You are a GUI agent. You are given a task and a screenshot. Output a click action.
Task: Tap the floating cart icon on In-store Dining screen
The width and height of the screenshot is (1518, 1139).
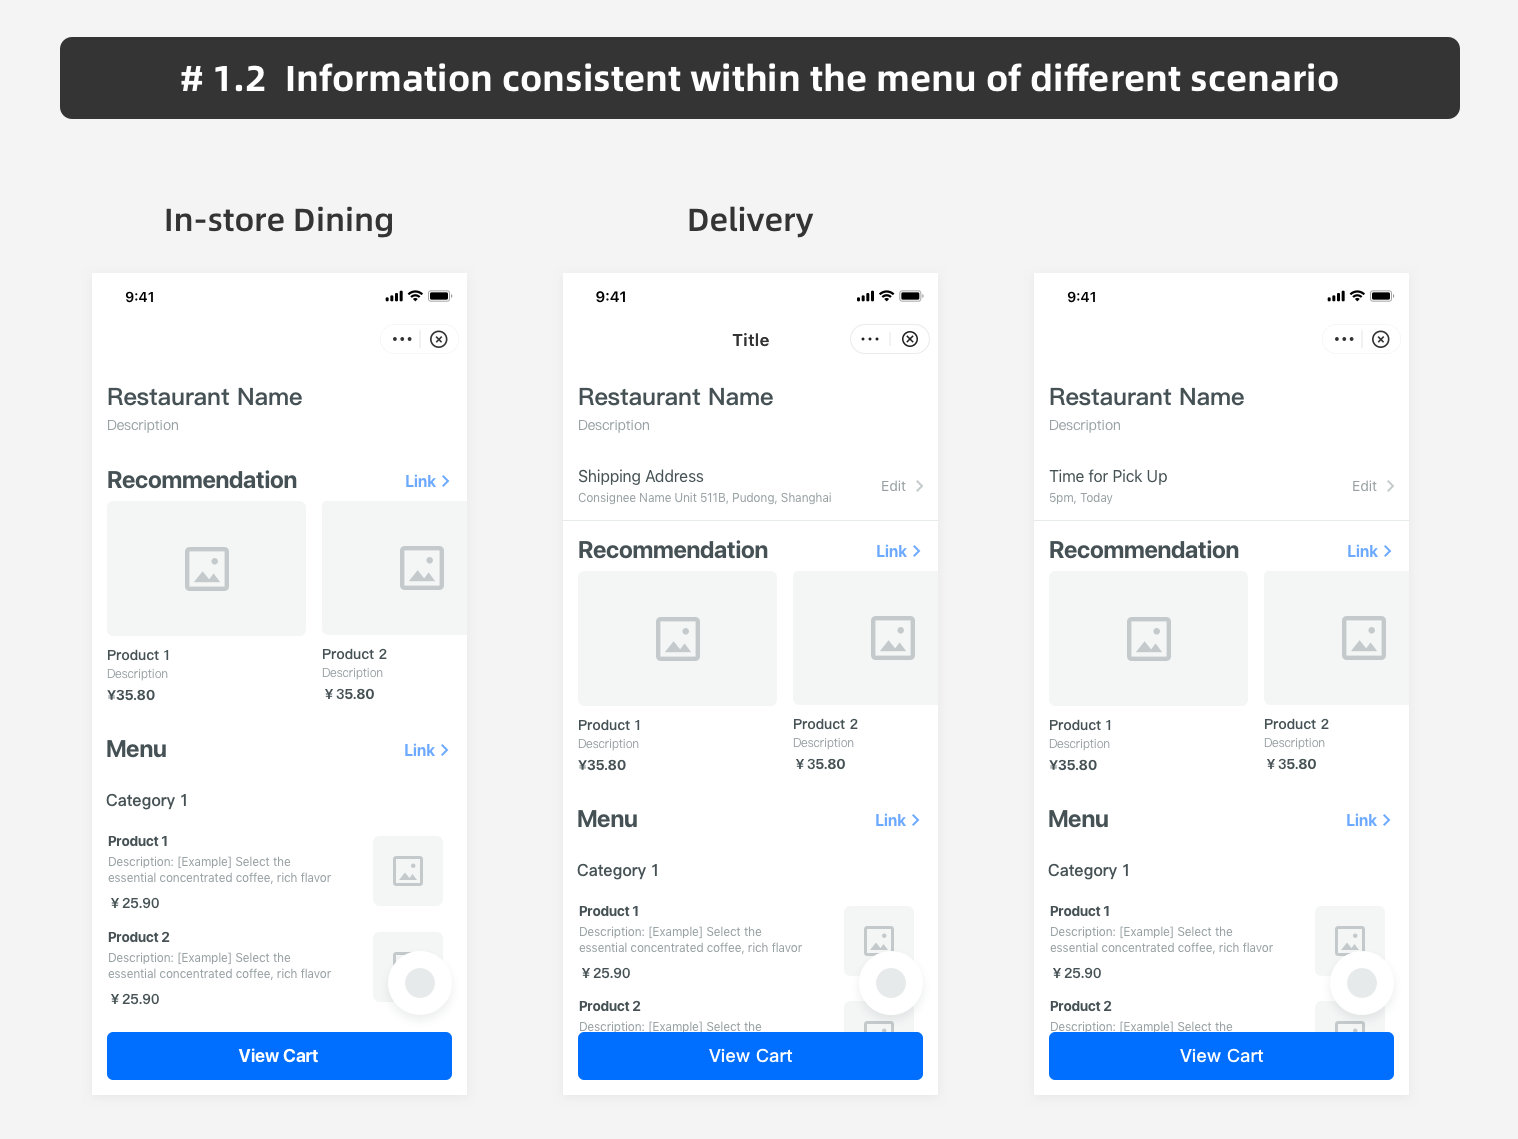coord(420,982)
